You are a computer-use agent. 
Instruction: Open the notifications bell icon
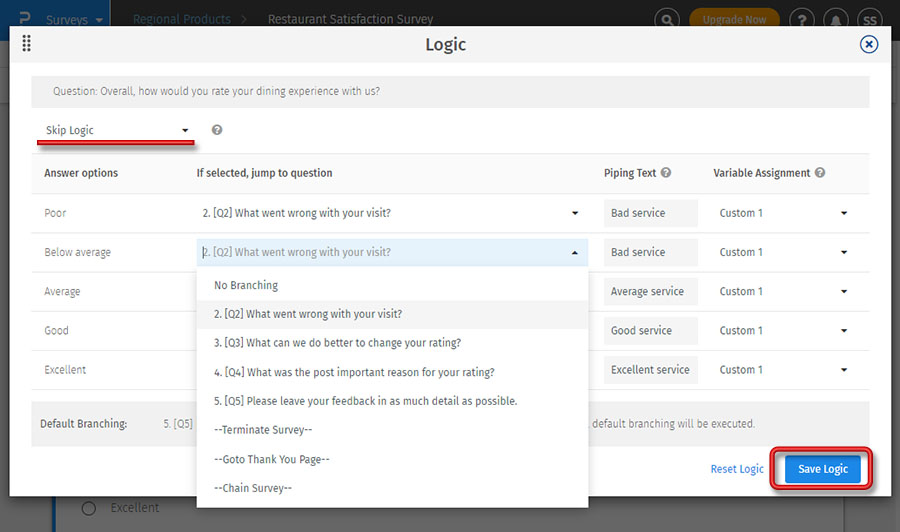pos(836,20)
